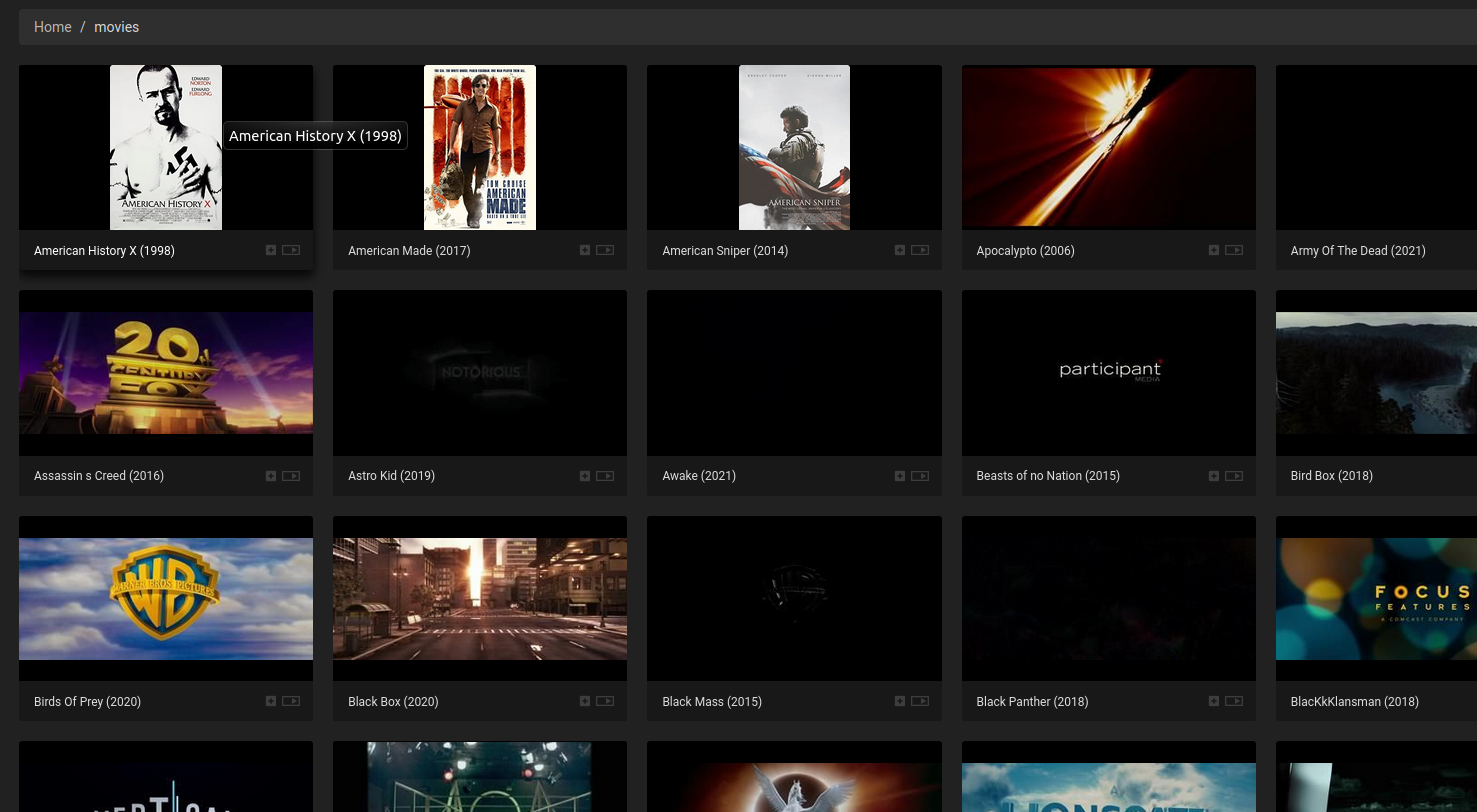
Task: Open the Apocalypto sunburst thumbnail
Action: pyautogui.click(x=1108, y=148)
